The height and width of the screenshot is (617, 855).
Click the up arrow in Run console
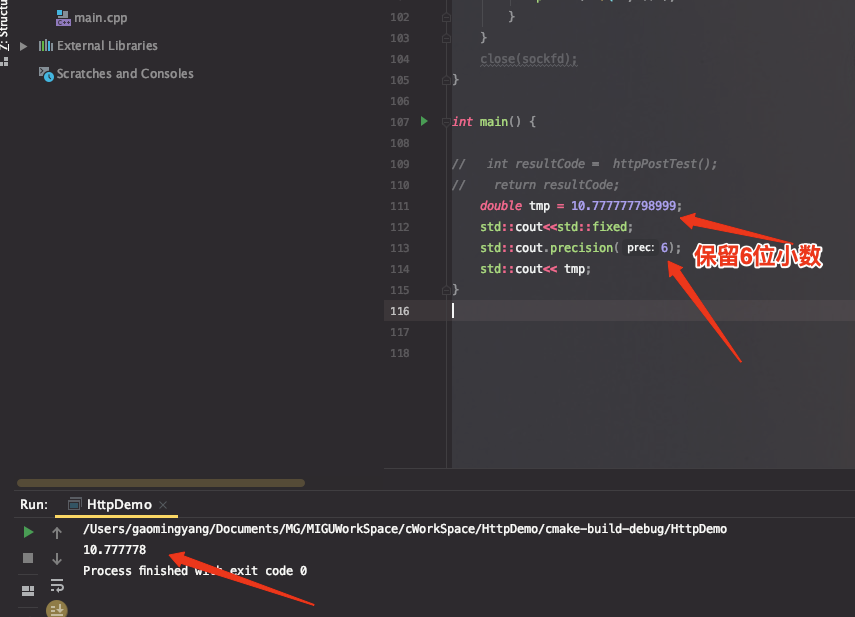tap(57, 533)
